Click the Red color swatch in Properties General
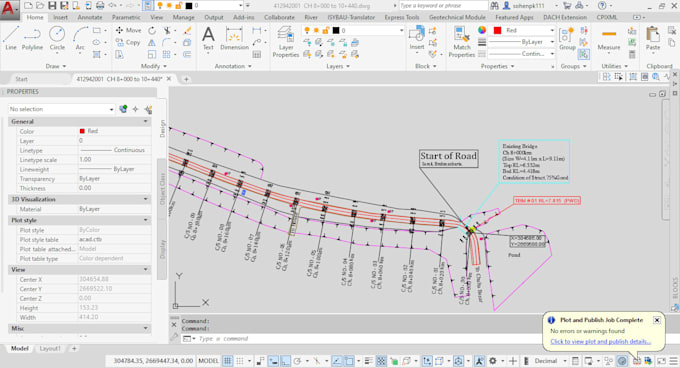680x368 pixels. pos(82,131)
